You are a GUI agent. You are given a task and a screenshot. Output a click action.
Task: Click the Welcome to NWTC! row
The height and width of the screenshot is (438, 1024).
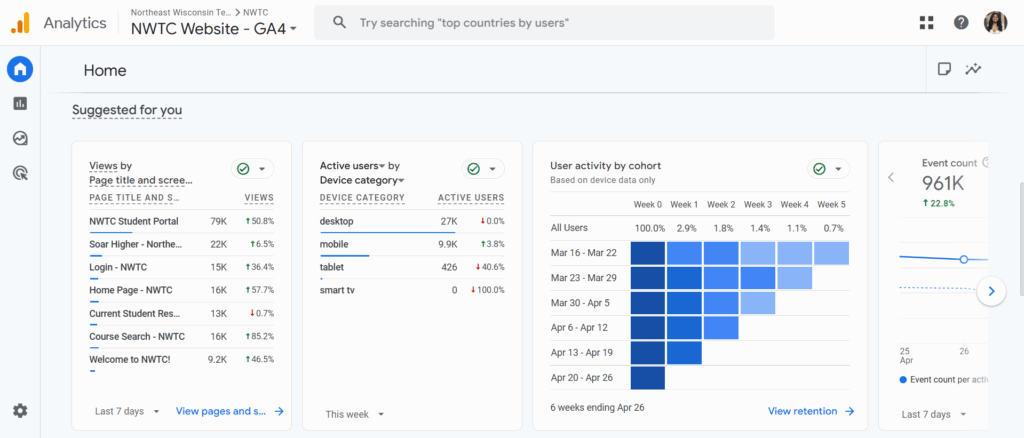click(182, 360)
